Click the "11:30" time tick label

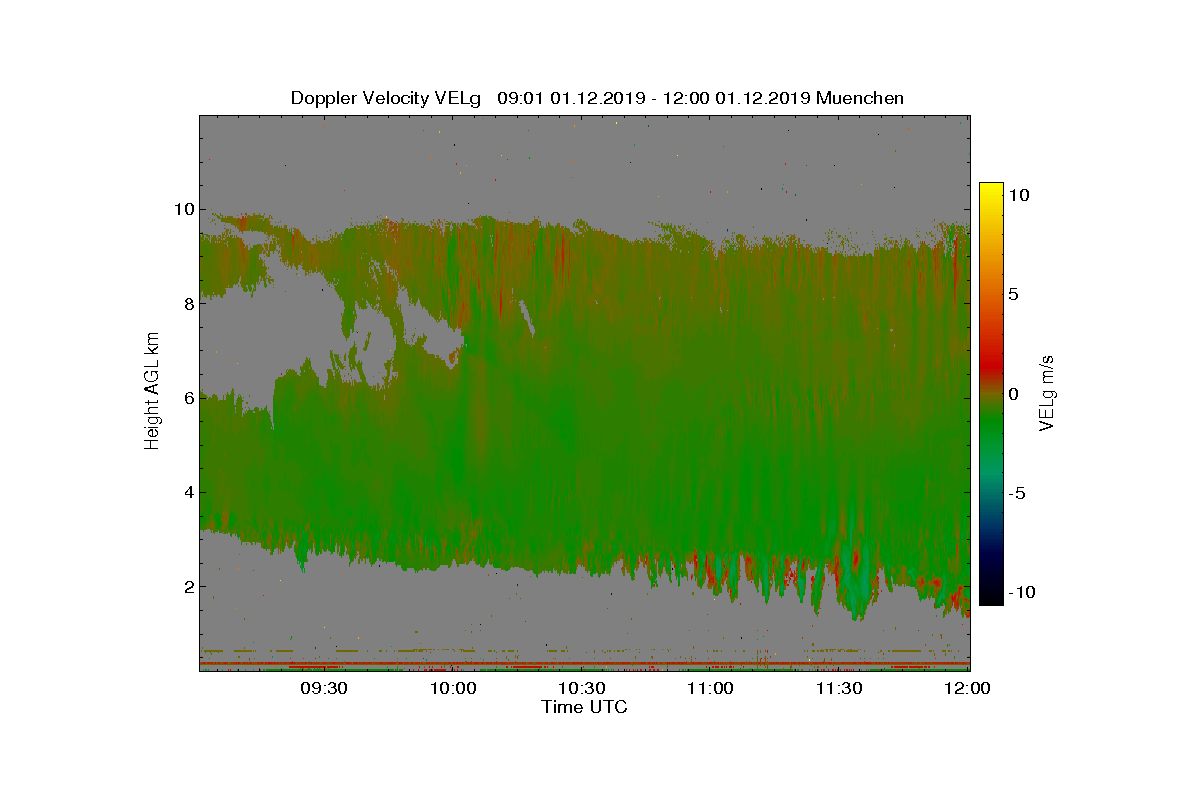coord(841,688)
